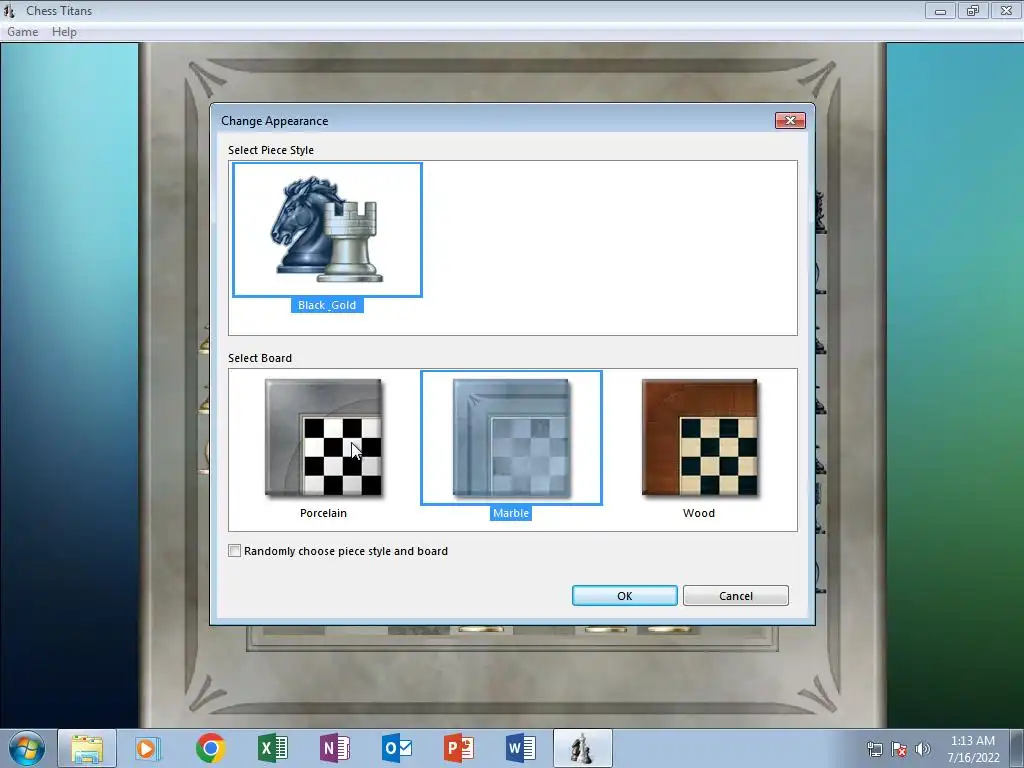Confirm appearance with OK button
Image resolution: width=1024 pixels, height=768 pixels.
[624, 596]
